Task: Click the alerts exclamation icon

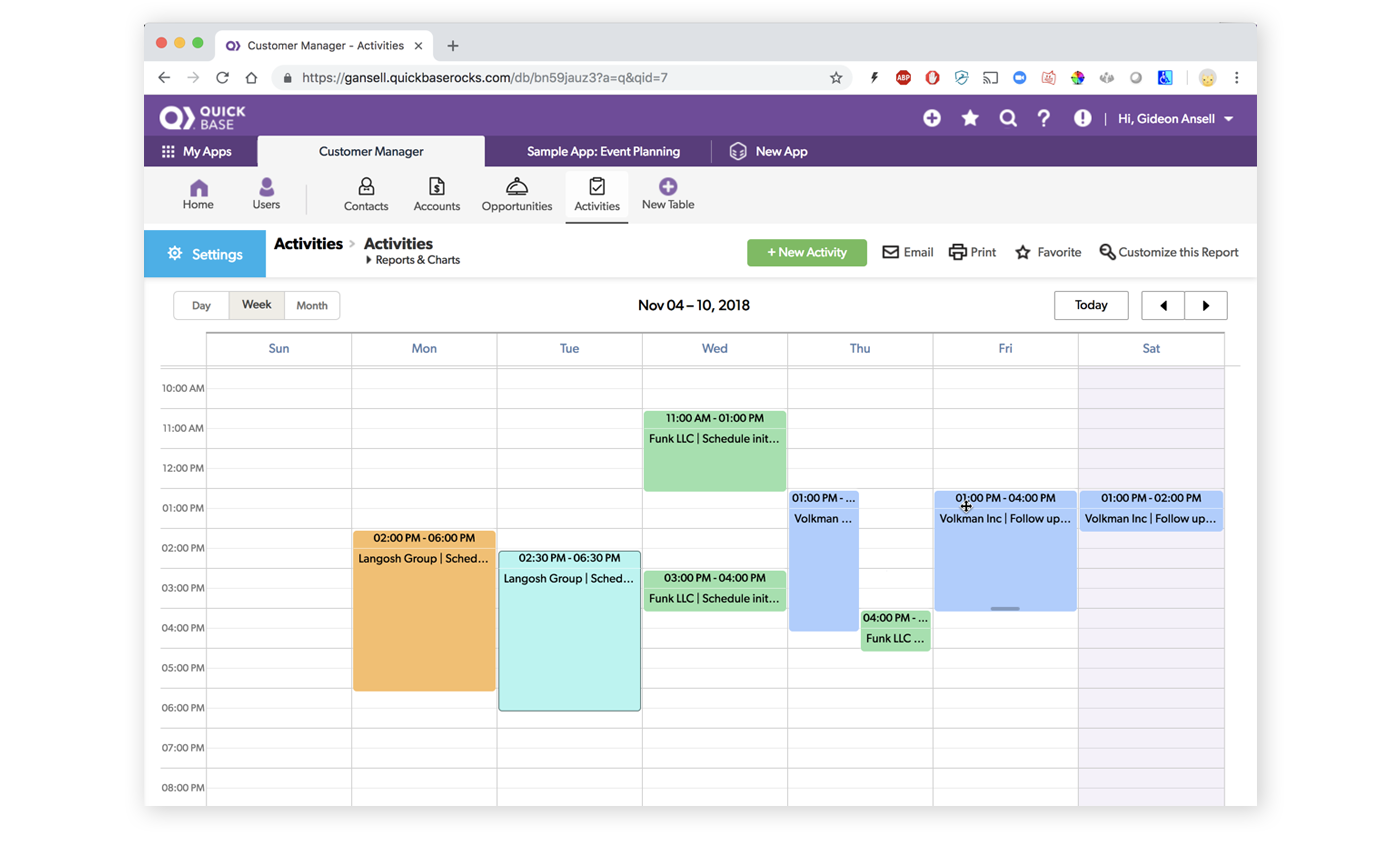Action: tap(1082, 118)
